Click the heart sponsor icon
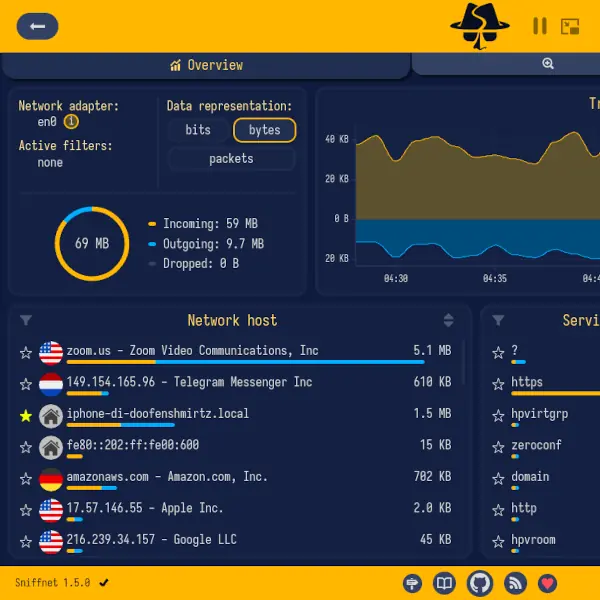The width and height of the screenshot is (600, 600). click(x=547, y=583)
